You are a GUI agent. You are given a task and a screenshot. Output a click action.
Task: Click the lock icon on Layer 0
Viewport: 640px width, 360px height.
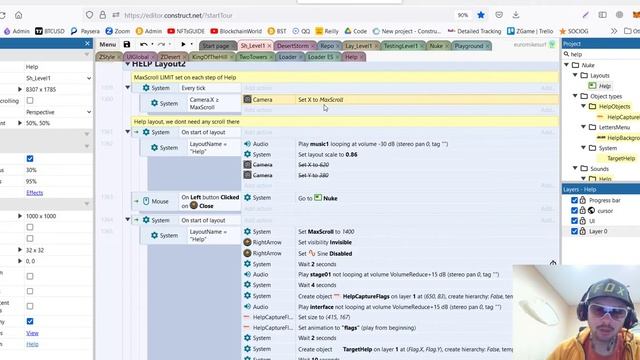tap(583, 231)
